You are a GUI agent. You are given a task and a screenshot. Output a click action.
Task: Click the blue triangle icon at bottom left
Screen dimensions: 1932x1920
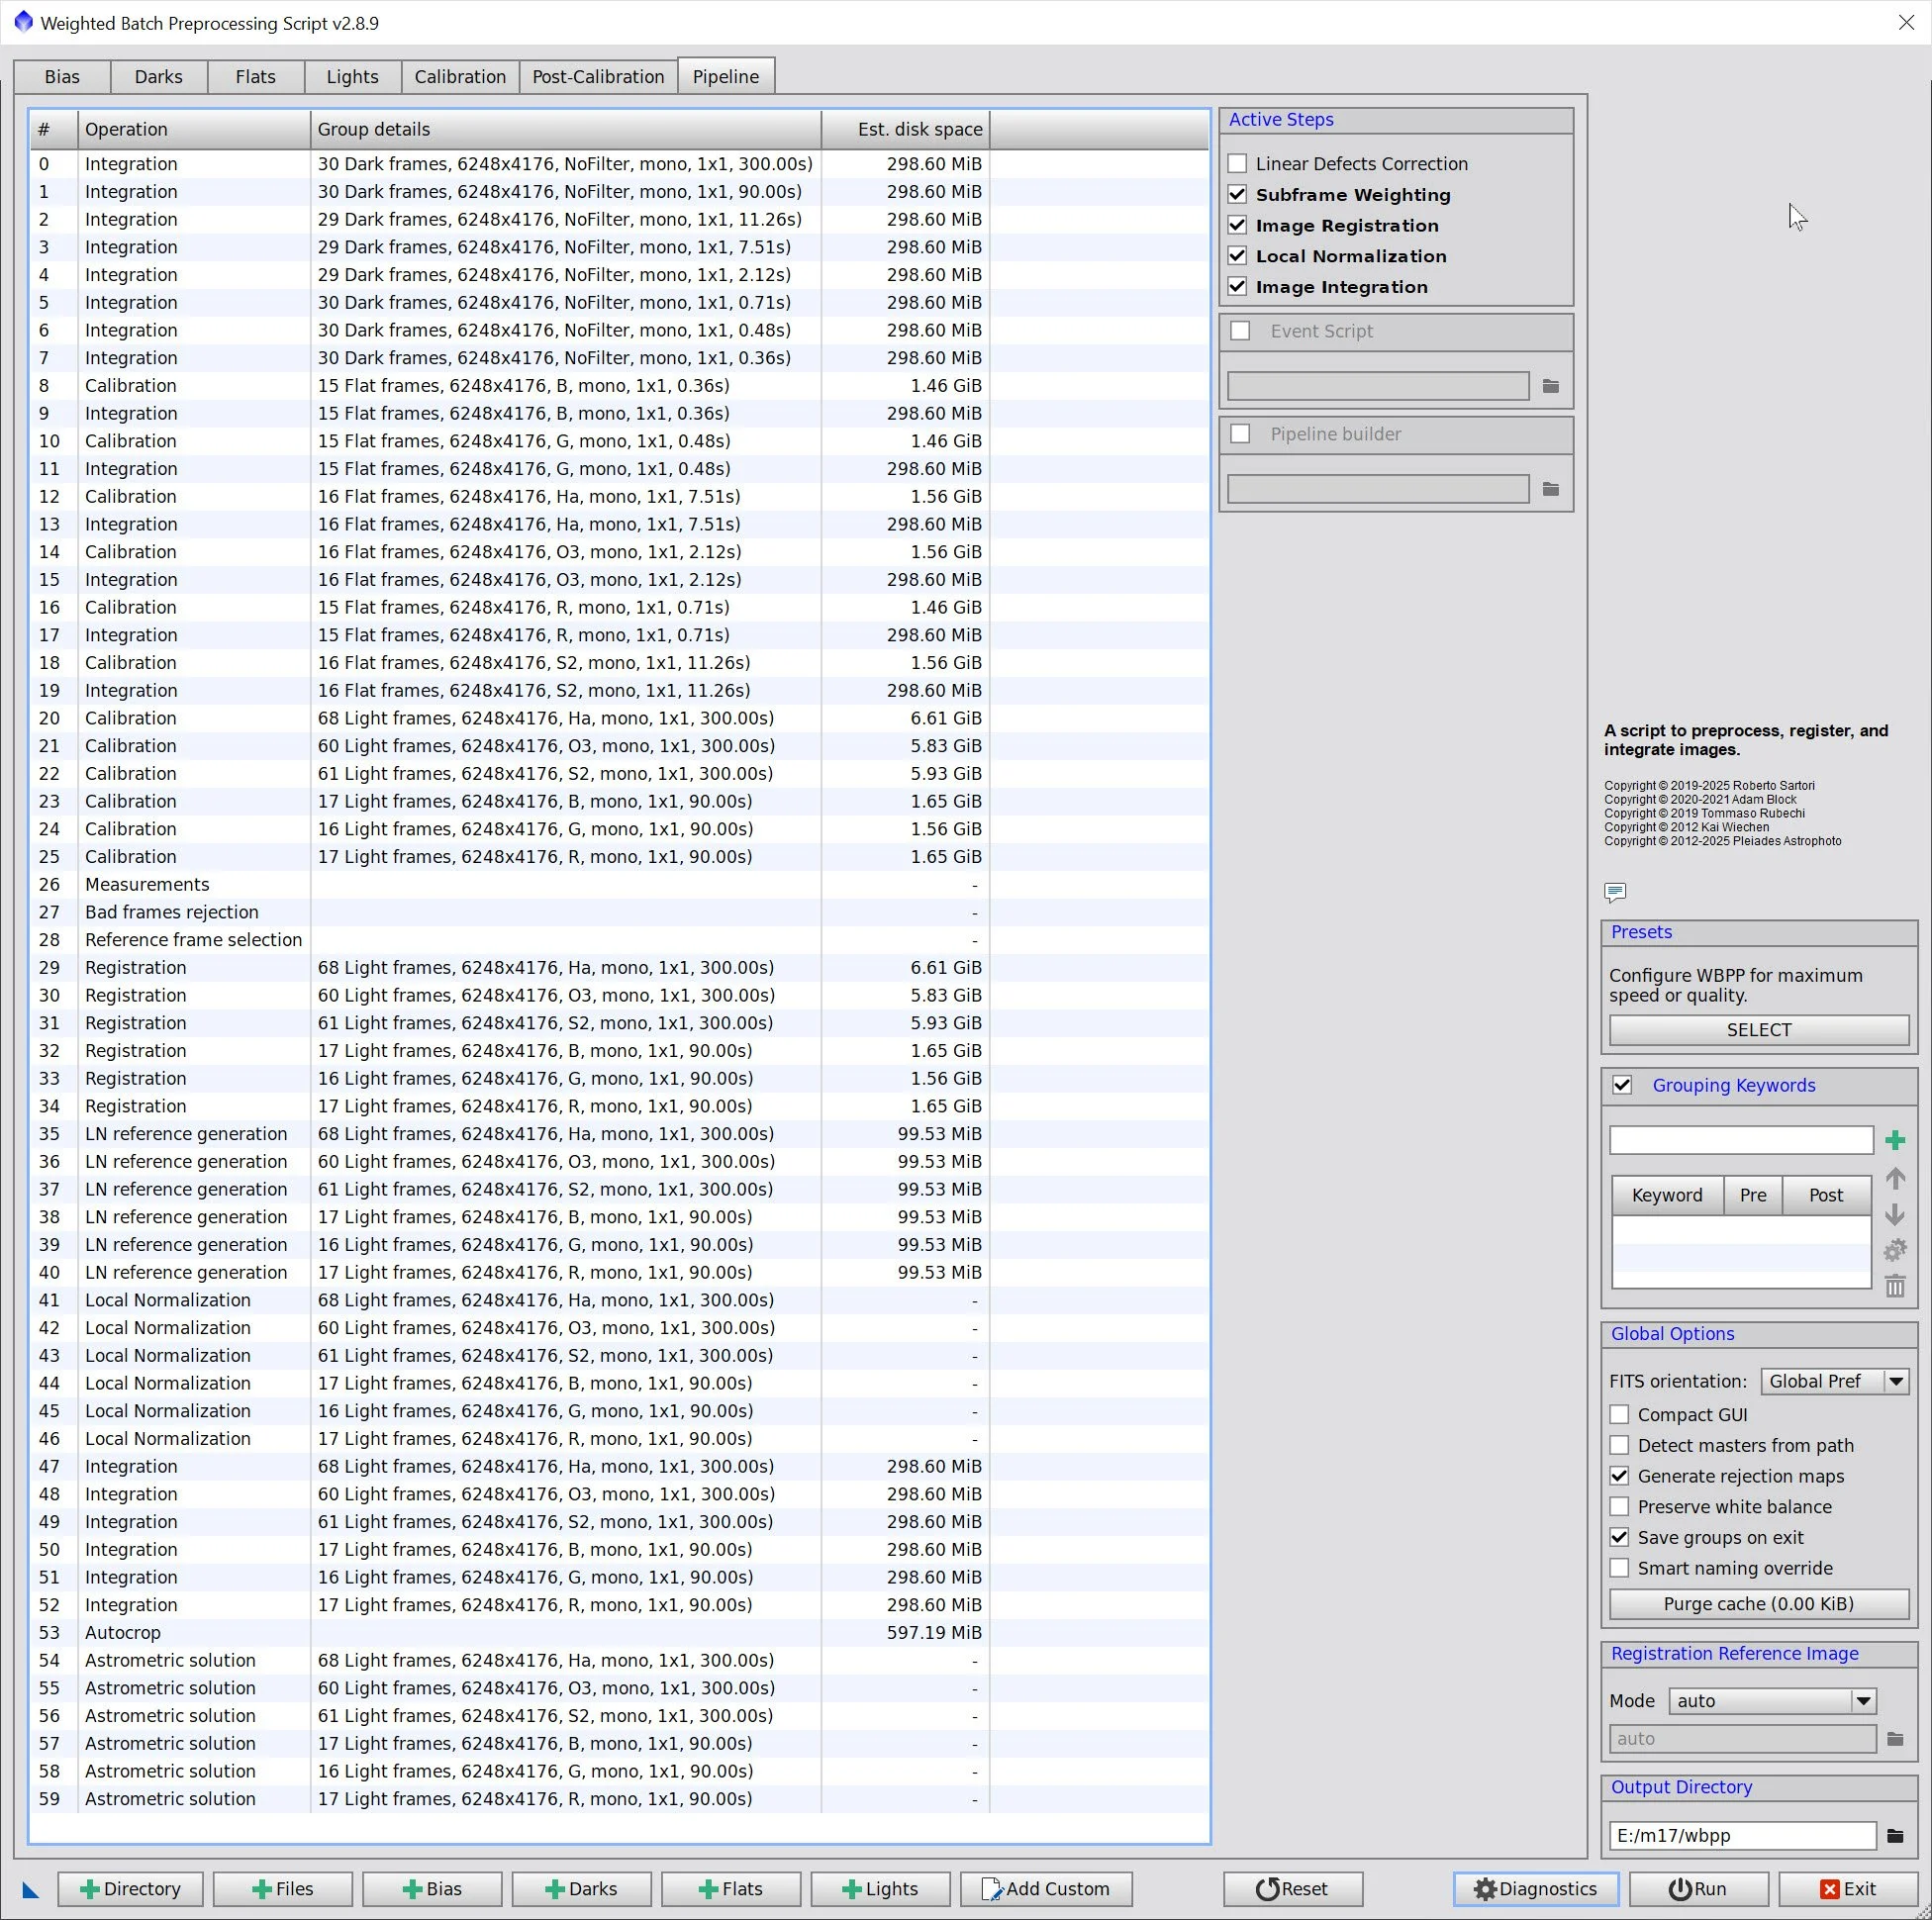coord(30,1889)
